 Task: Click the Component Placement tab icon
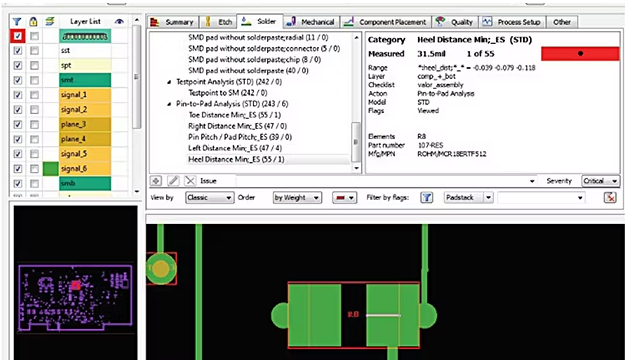click(349, 22)
